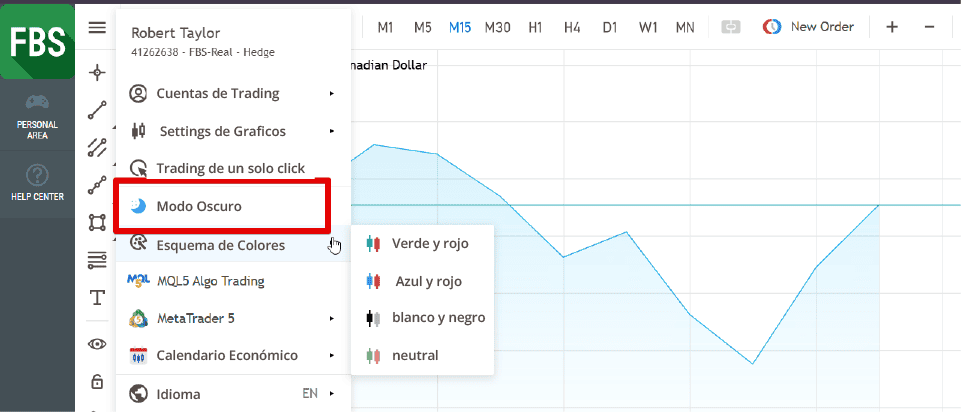Image resolution: width=961 pixels, height=412 pixels.
Task: Click the FBS logo
Action: click(x=37, y=41)
